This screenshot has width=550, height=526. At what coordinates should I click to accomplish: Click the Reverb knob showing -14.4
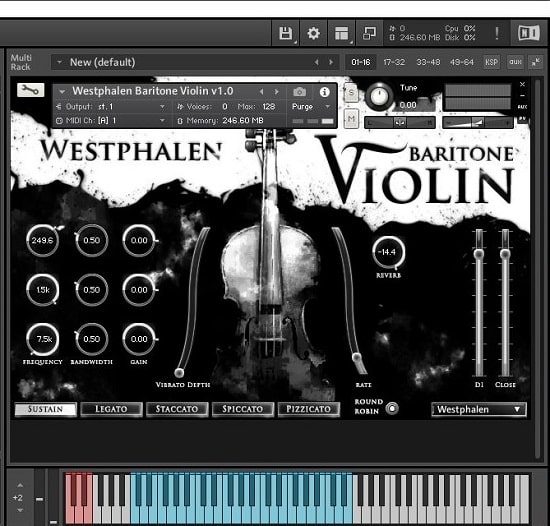[x=388, y=252]
